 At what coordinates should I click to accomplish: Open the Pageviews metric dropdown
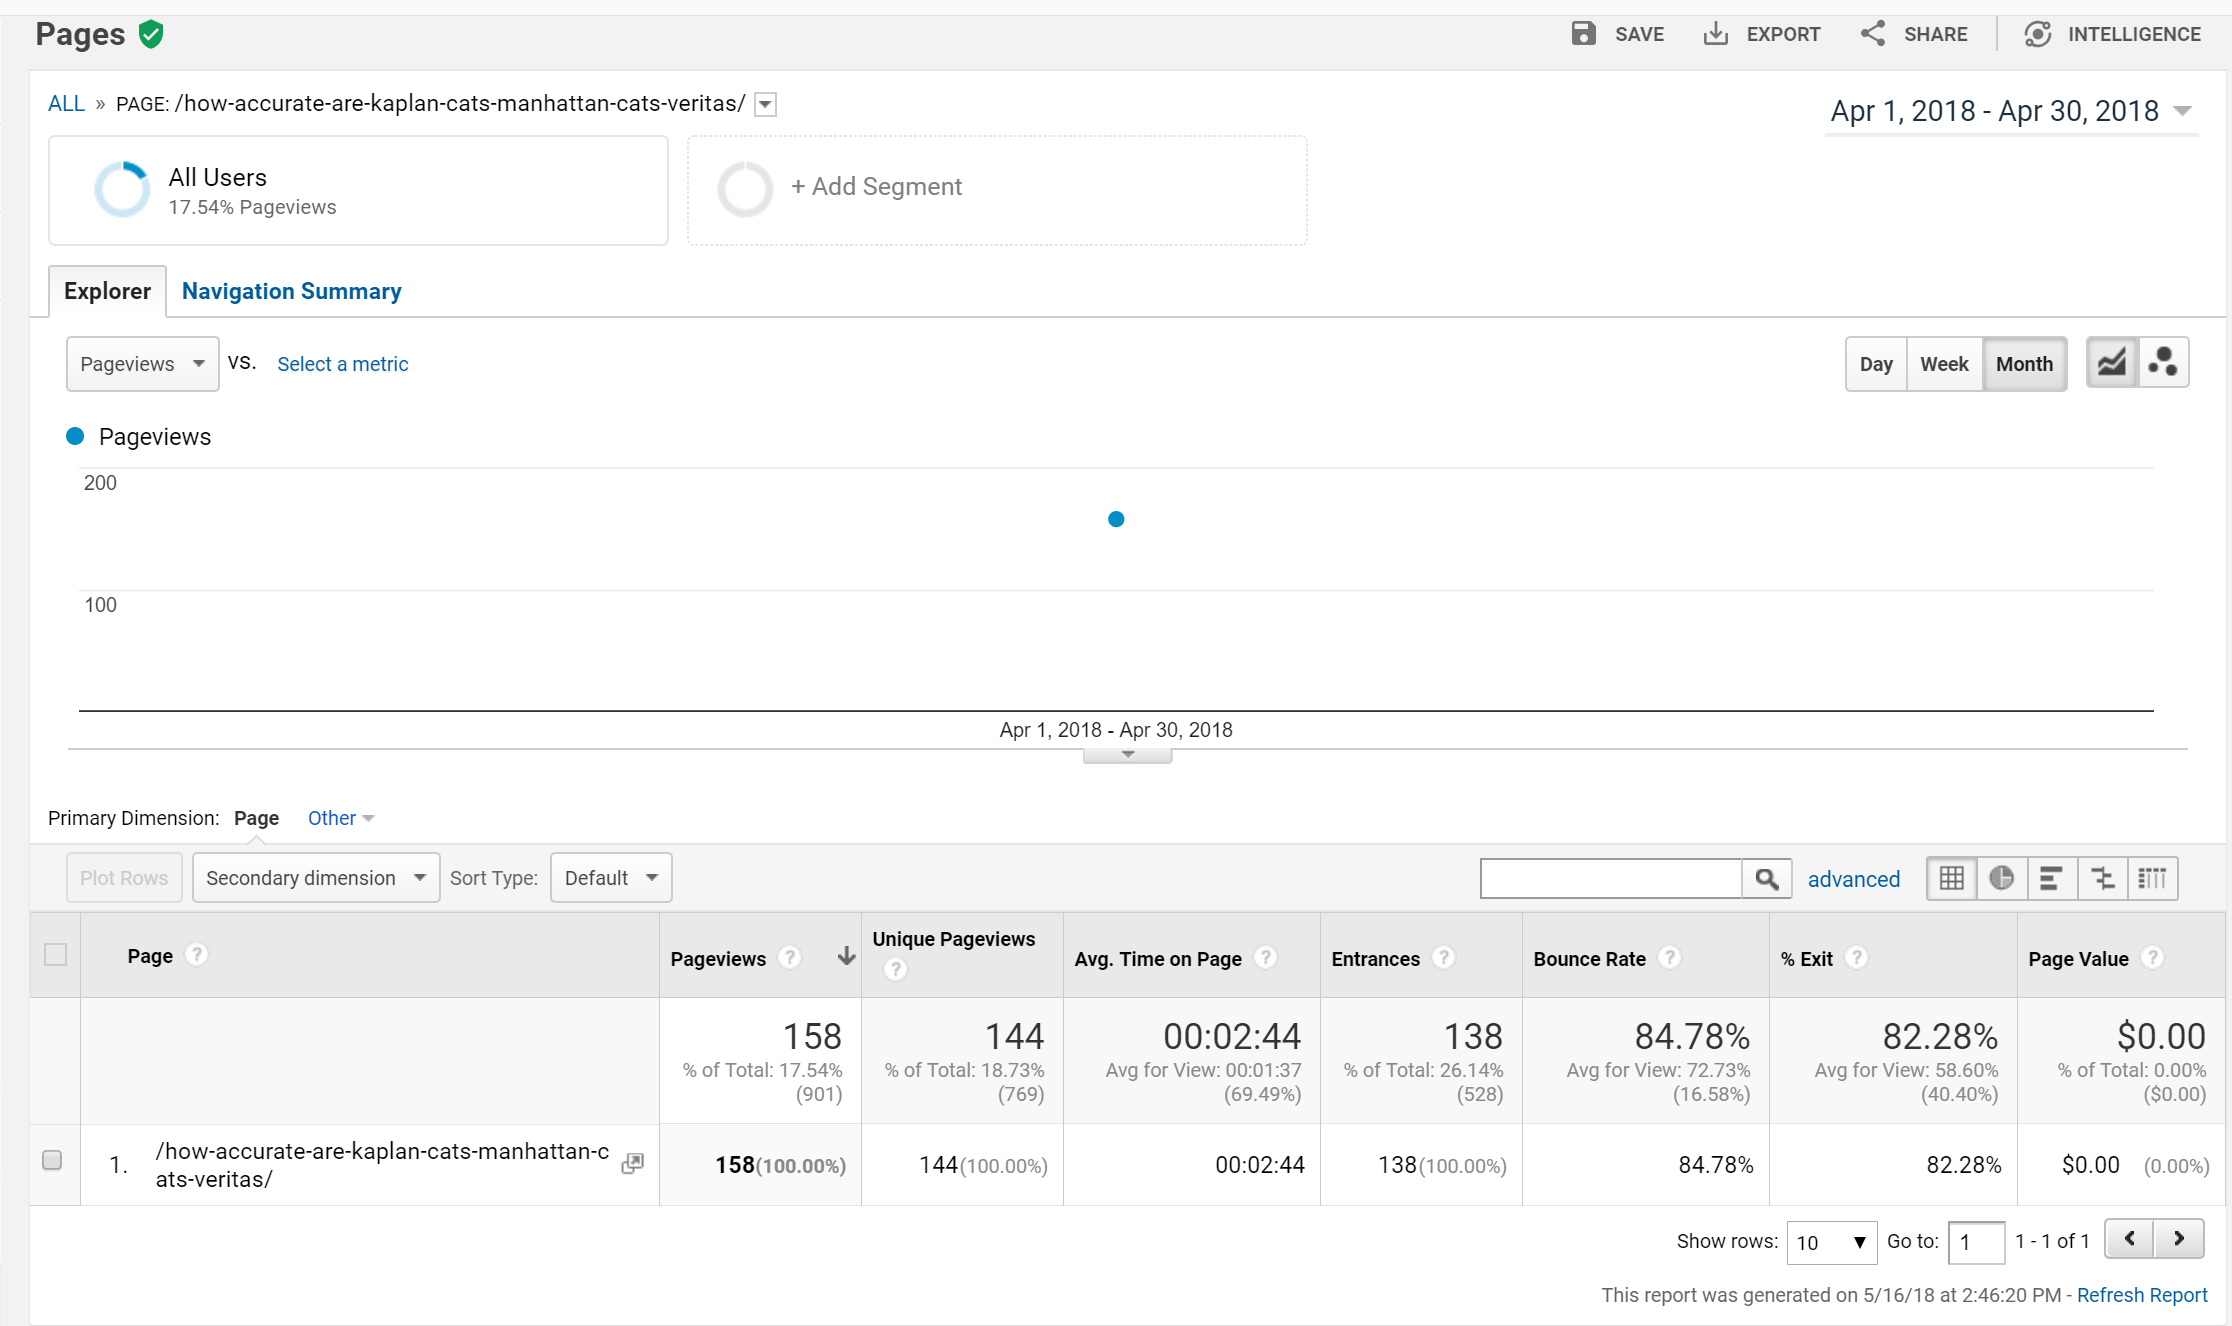(x=142, y=364)
